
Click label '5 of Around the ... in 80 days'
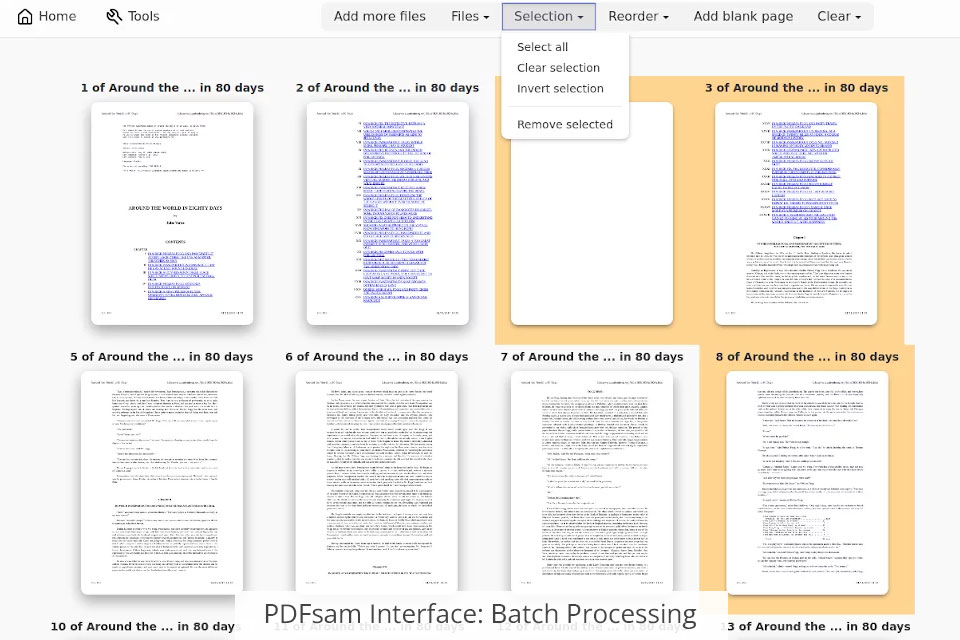tap(162, 356)
